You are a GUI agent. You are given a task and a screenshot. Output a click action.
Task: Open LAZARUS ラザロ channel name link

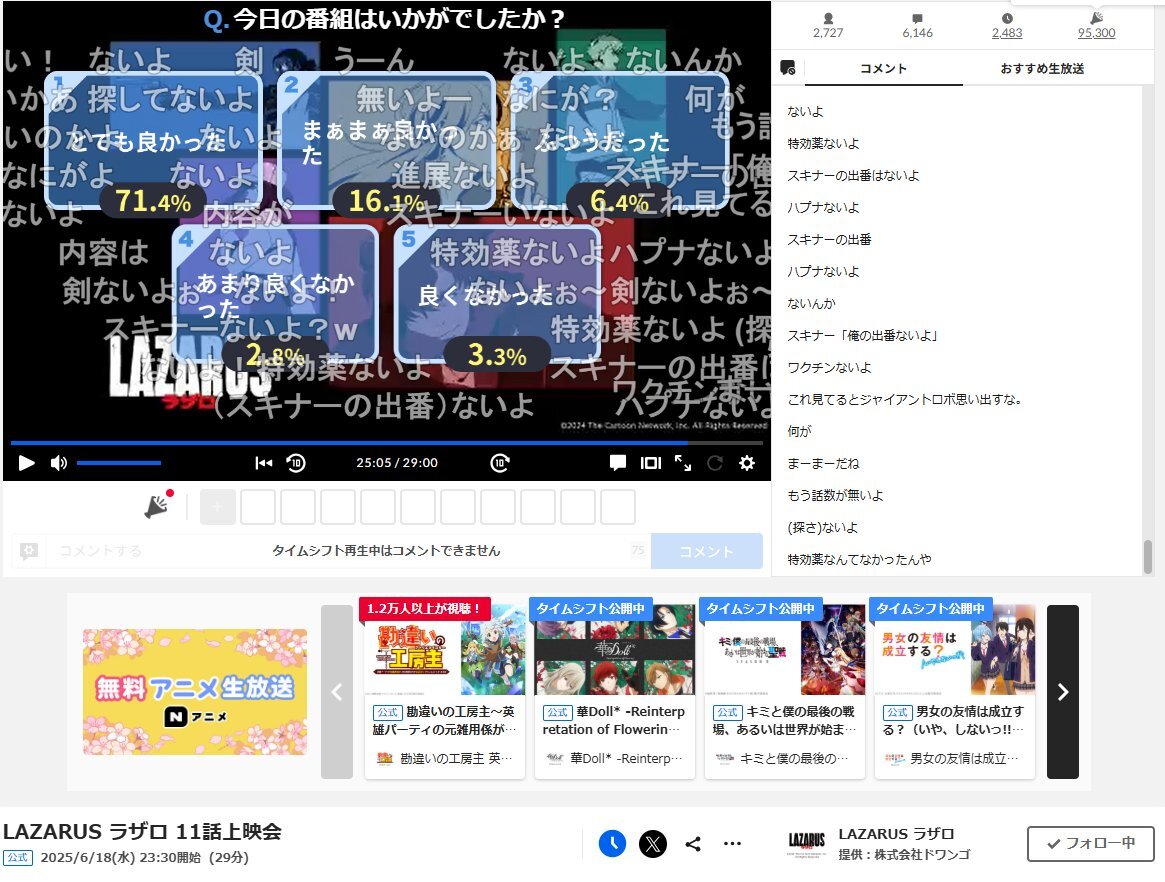click(896, 834)
